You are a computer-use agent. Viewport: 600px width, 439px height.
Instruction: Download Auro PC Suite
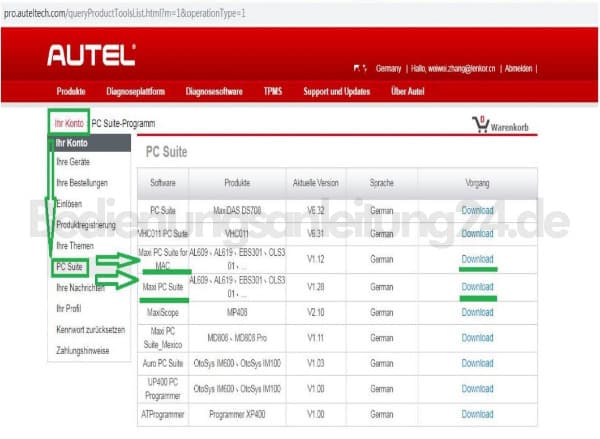click(x=477, y=363)
